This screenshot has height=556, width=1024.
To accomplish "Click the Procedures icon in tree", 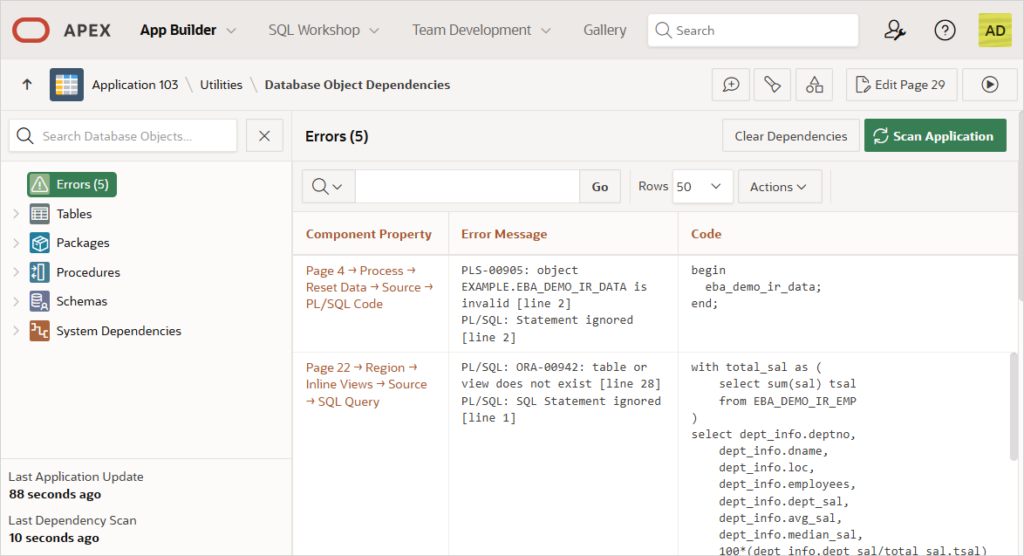I will [x=39, y=272].
